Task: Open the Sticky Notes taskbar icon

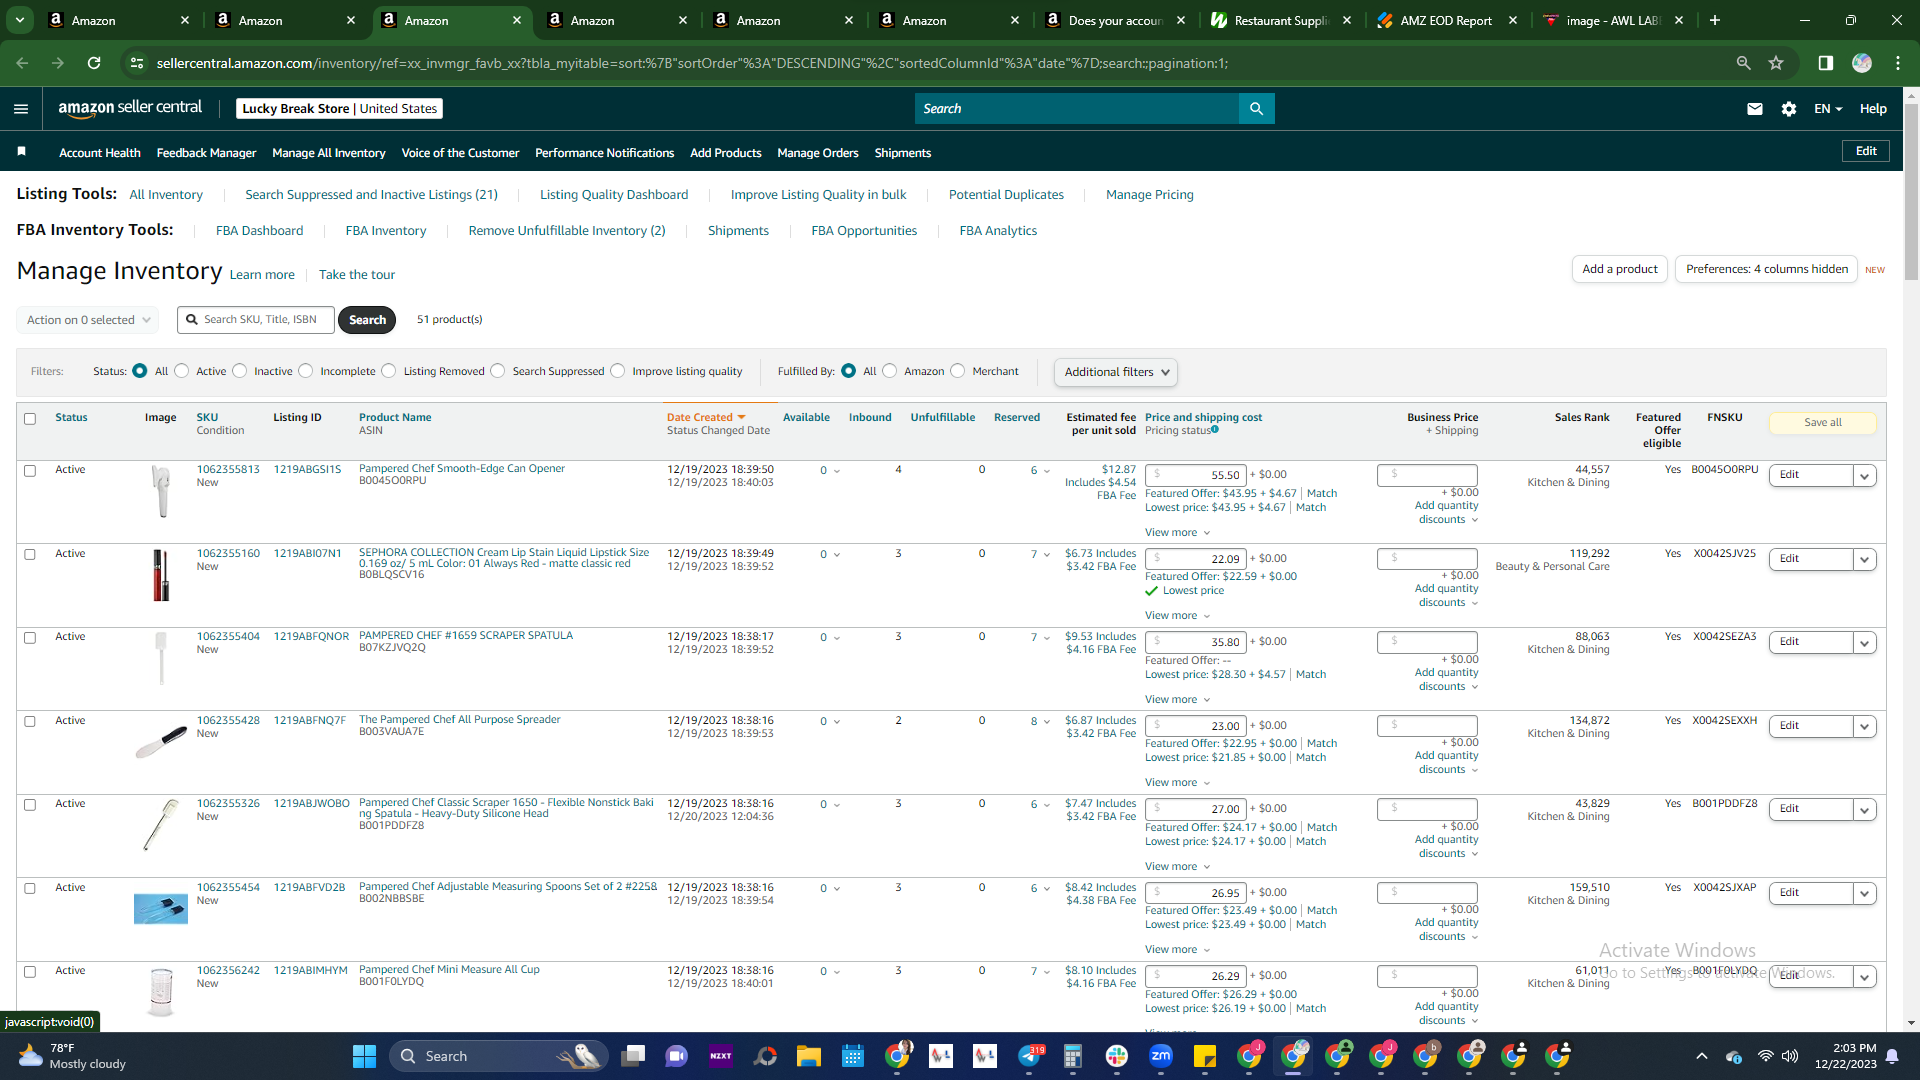Action: pyautogui.click(x=1205, y=1056)
